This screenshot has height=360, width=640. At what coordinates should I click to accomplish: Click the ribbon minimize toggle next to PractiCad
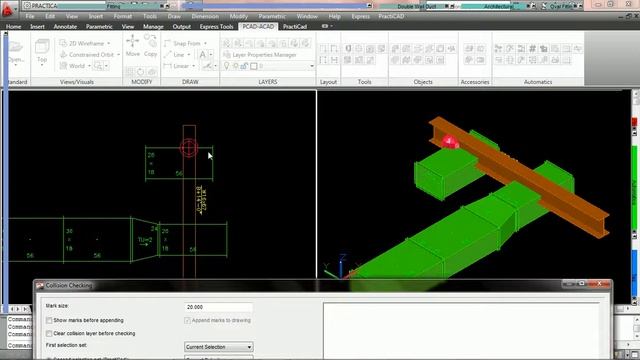point(325,26)
